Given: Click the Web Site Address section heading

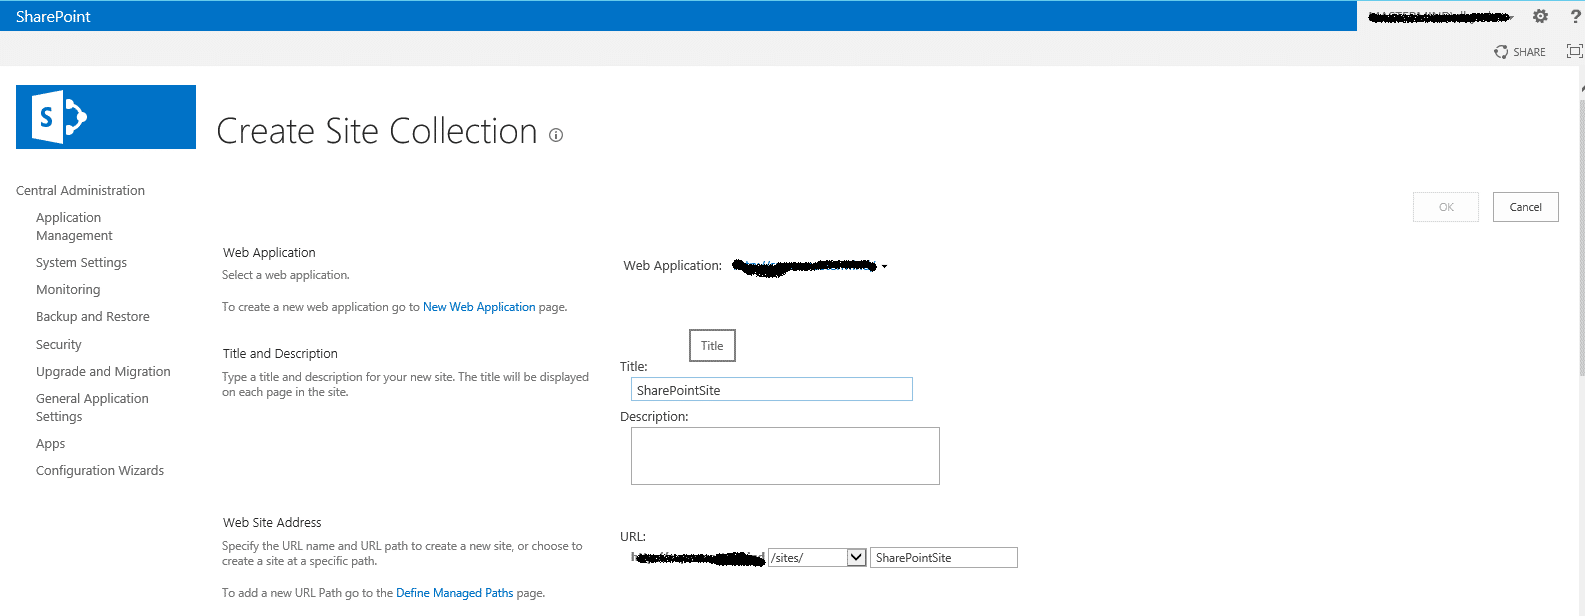Looking at the screenshot, I should pos(272,523).
